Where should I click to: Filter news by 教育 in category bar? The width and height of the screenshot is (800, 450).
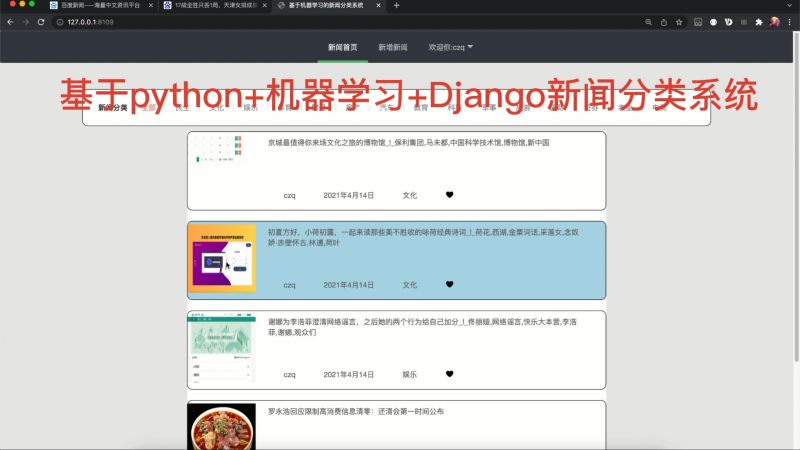[420, 108]
